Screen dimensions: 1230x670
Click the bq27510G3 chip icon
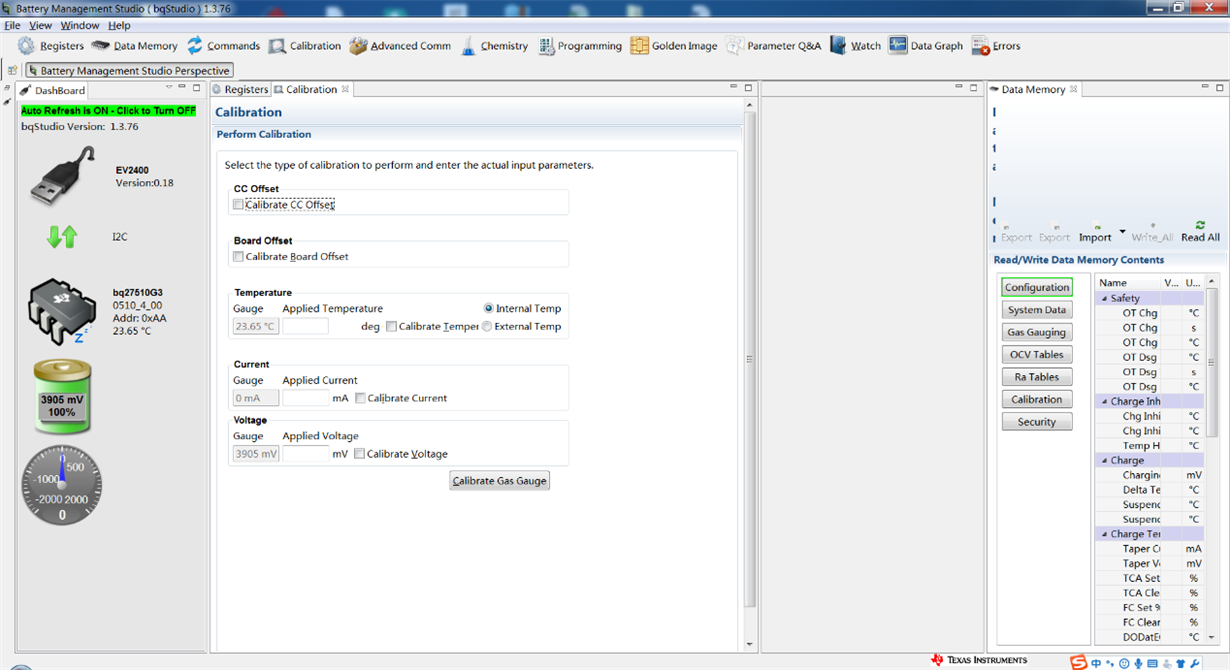61,311
